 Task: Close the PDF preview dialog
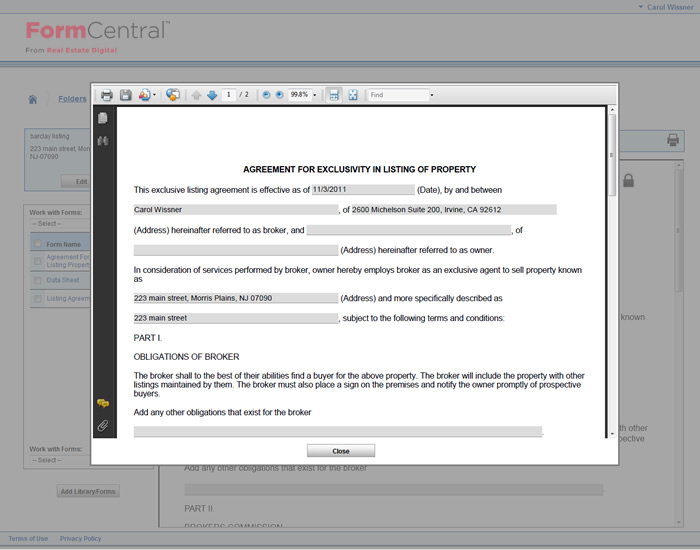[x=341, y=451]
